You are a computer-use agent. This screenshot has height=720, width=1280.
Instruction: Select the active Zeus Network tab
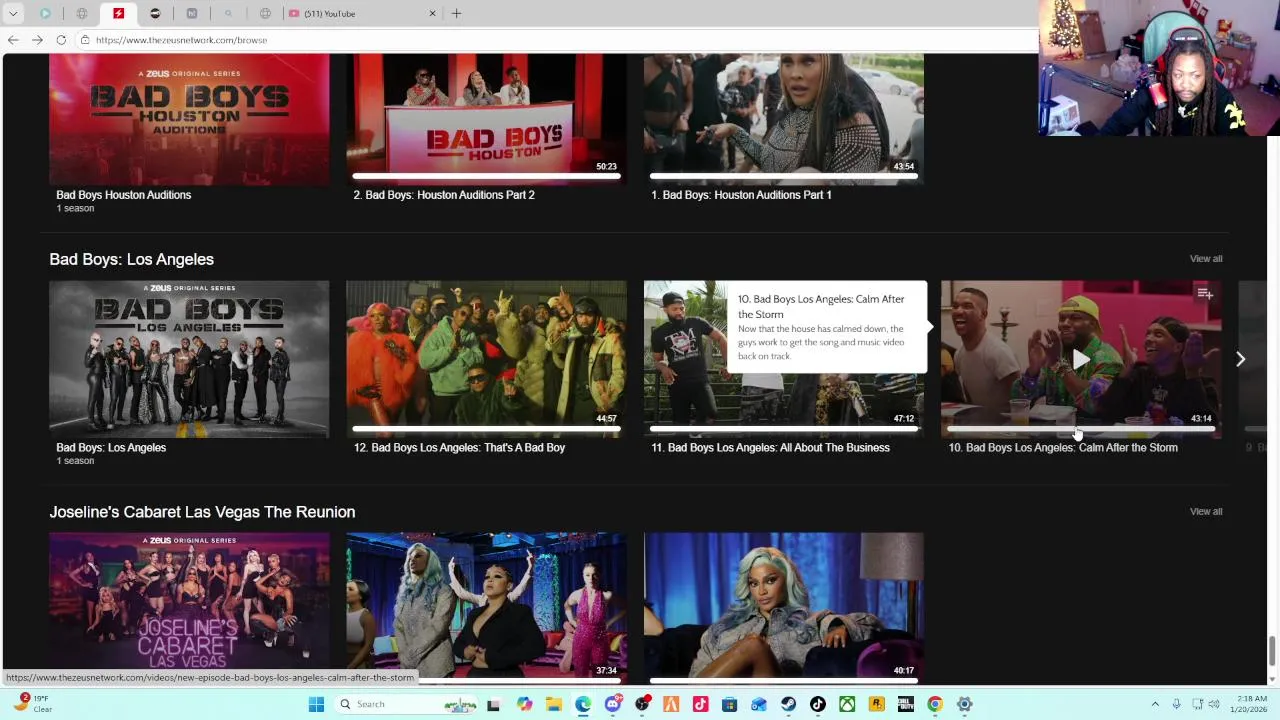[118, 13]
